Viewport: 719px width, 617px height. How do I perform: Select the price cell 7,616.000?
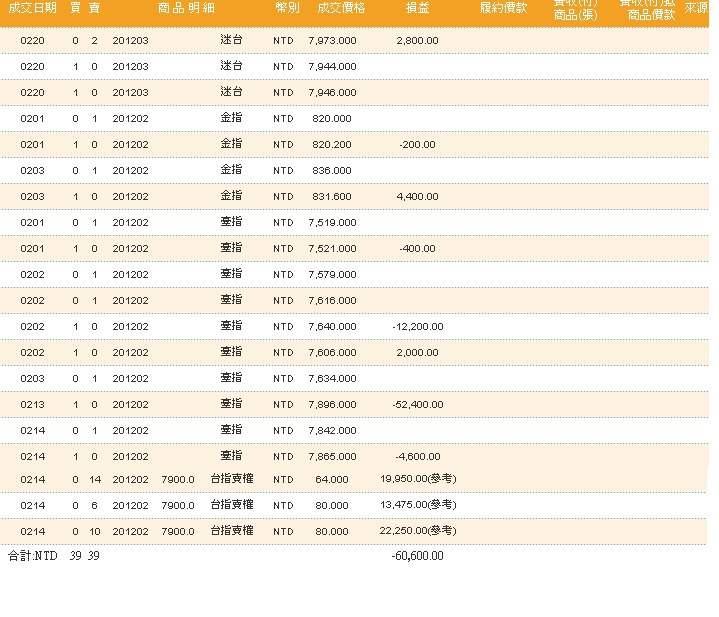click(332, 301)
